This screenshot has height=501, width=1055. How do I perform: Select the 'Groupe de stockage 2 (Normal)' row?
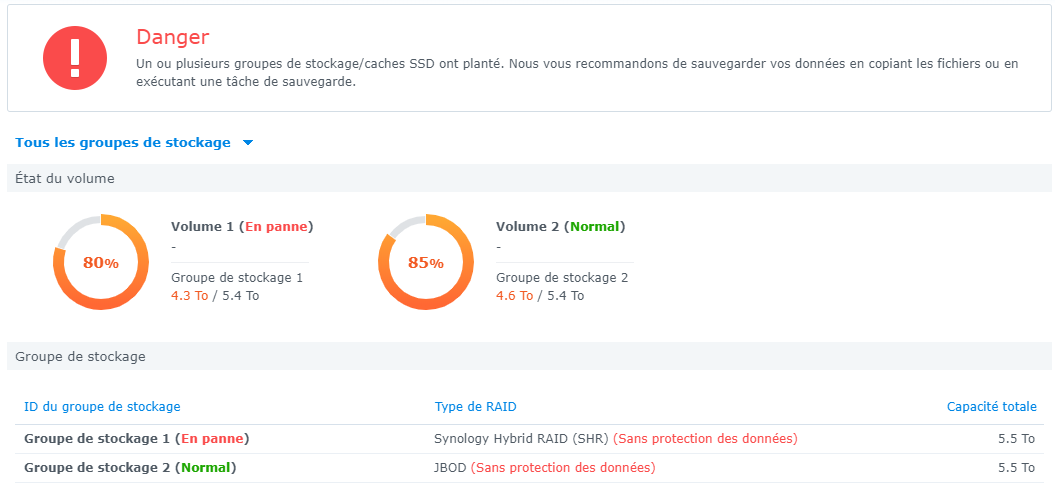[130, 467]
